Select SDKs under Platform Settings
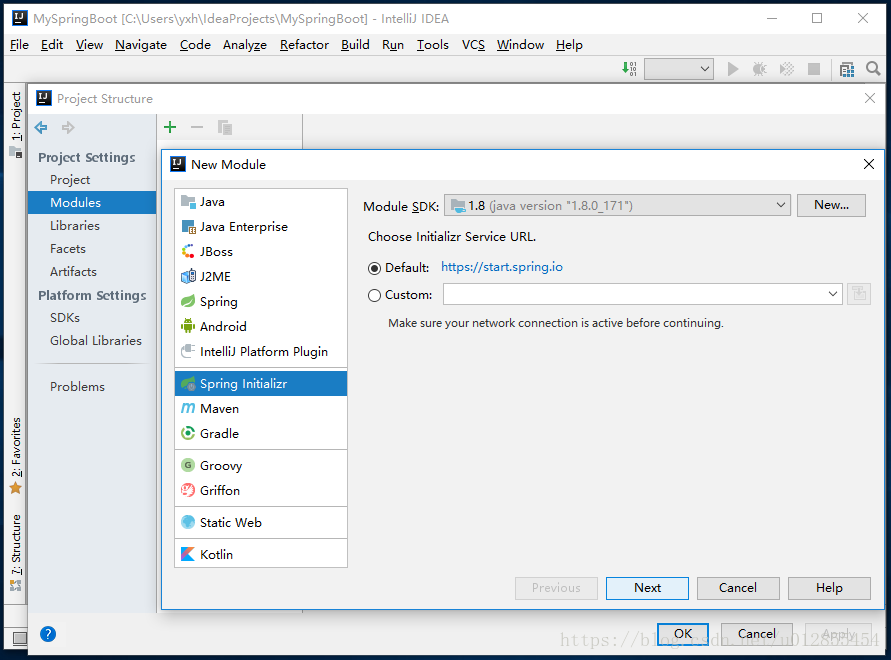891x660 pixels. point(92,318)
